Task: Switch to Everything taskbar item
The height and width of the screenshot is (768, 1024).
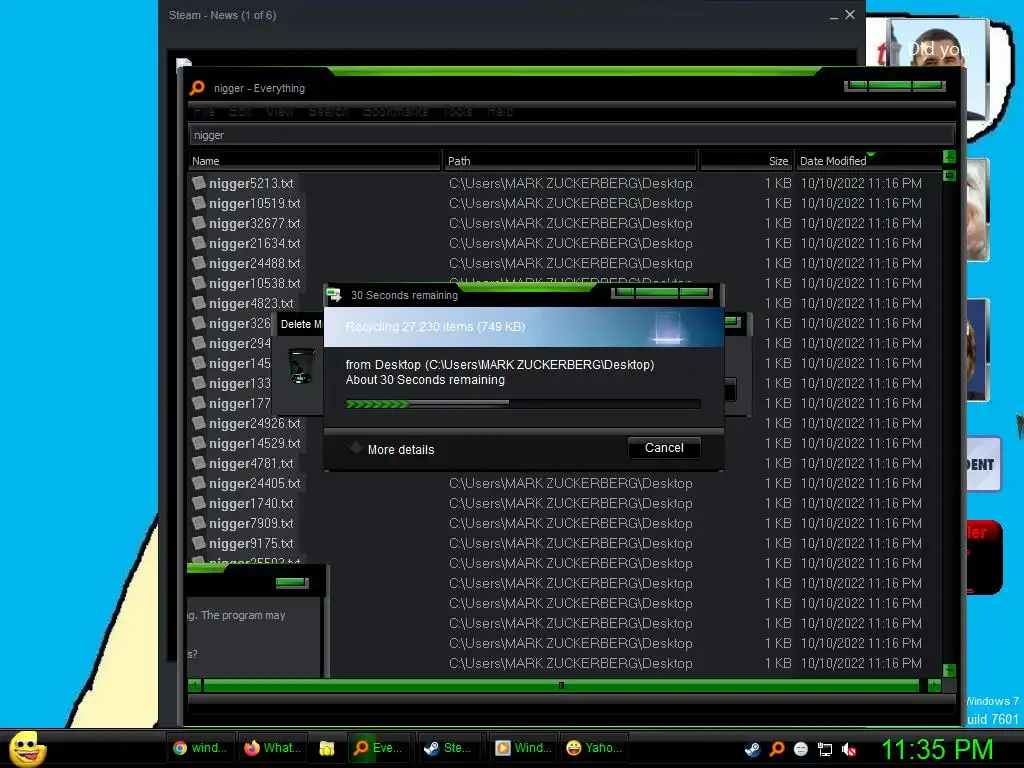Action: coord(378,748)
